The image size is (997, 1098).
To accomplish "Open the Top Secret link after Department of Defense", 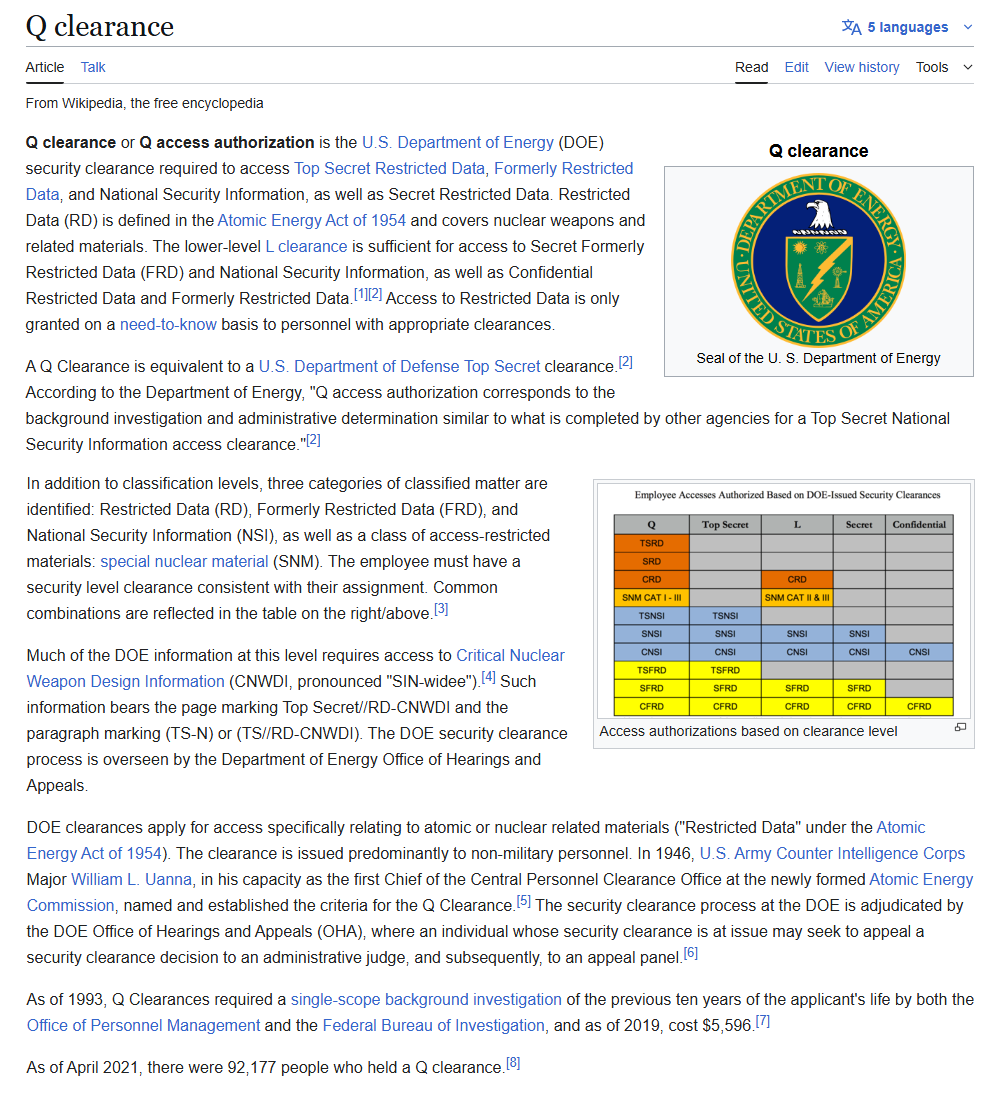I will coord(502,367).
